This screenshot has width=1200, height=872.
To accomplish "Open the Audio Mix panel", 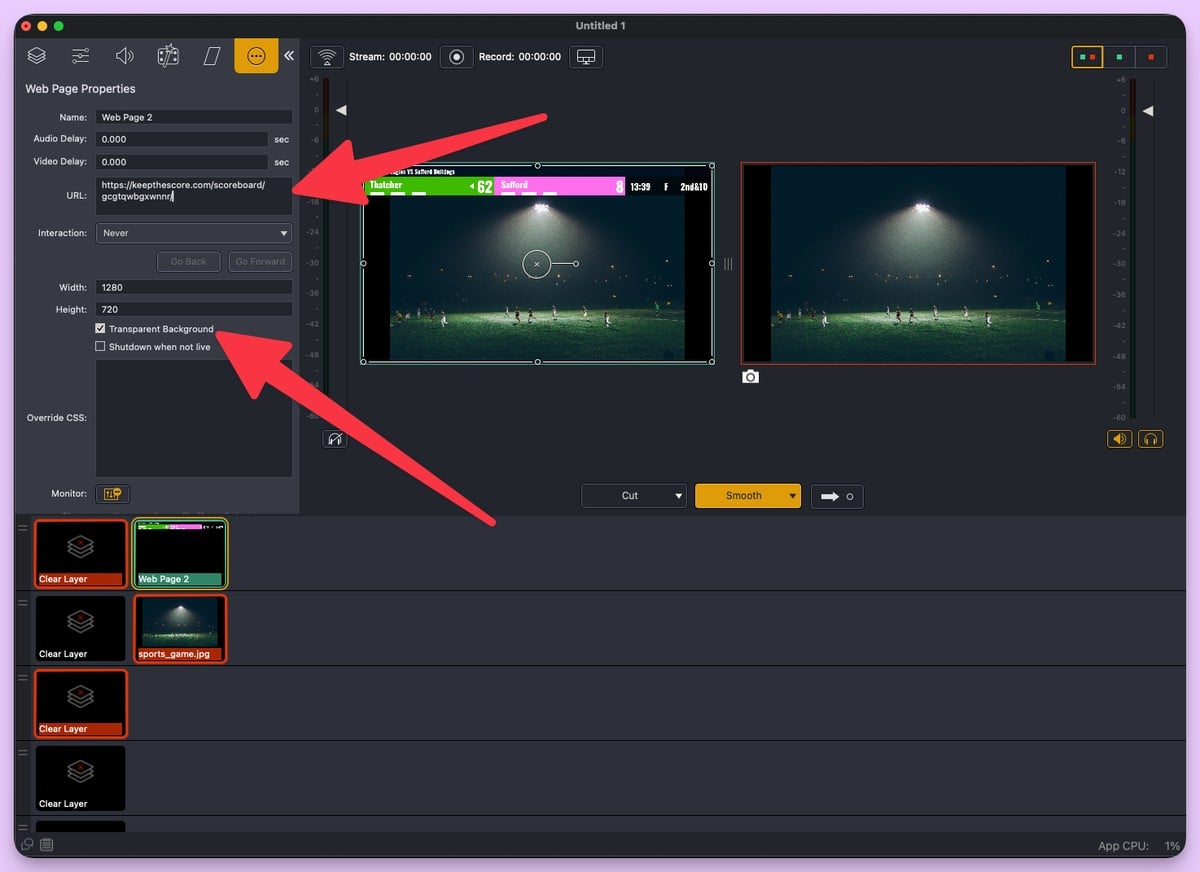I will click(124, 55).
